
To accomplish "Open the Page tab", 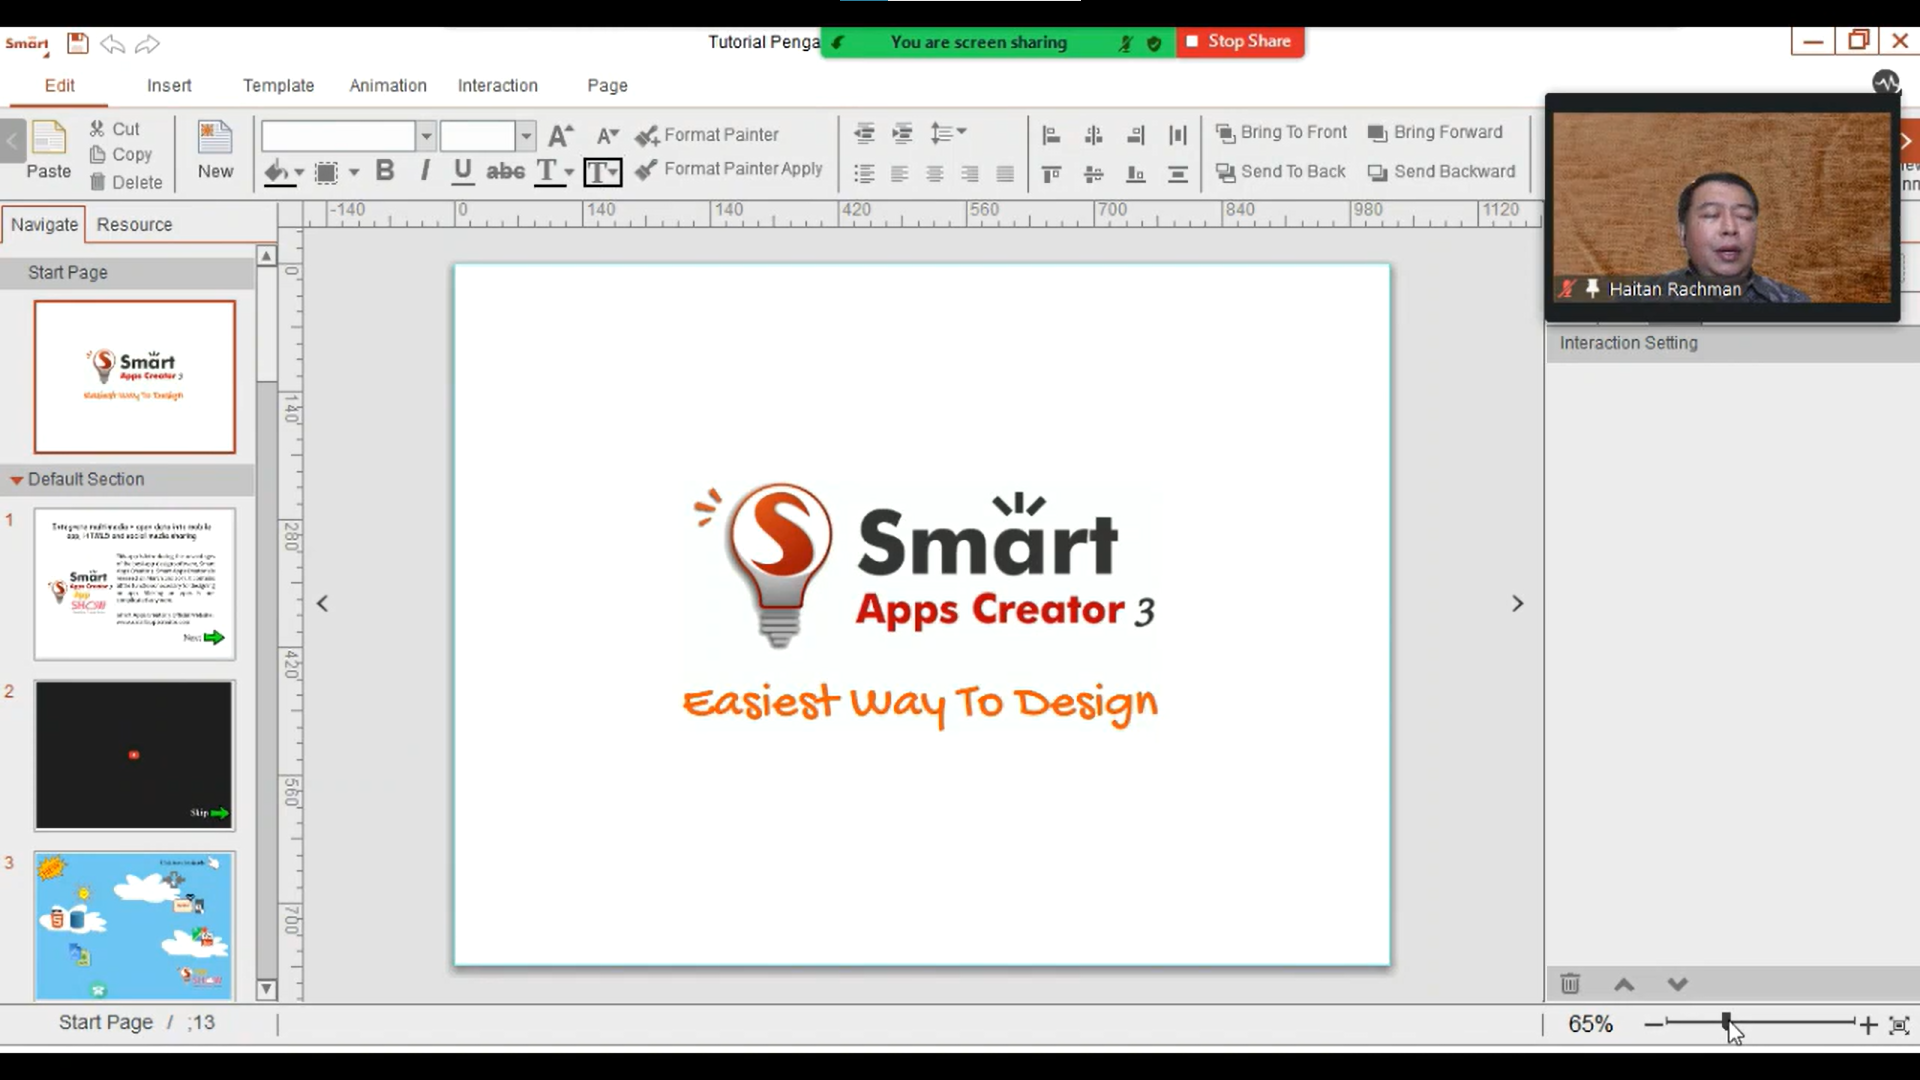I will pos(607,86).
